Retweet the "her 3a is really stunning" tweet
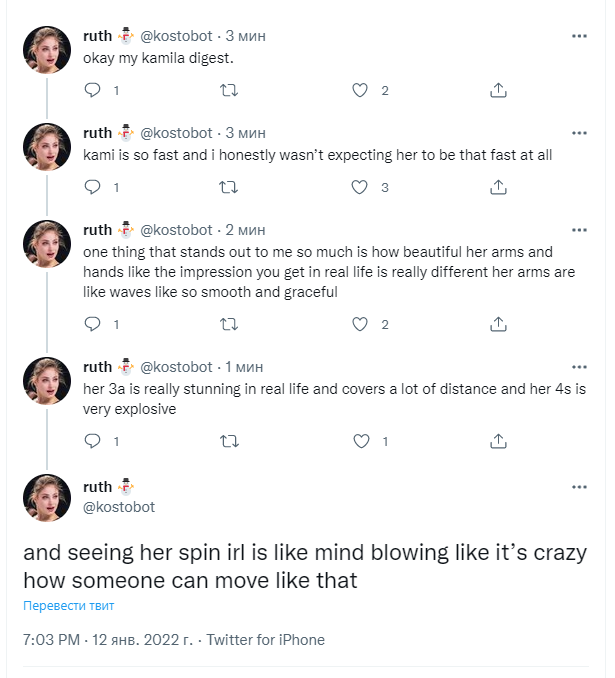 228,441
